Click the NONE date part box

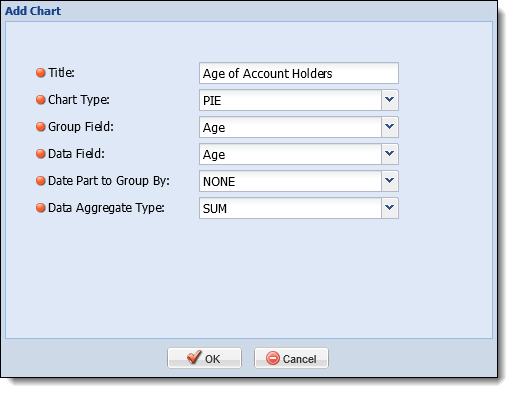click(x=290, y=181)
